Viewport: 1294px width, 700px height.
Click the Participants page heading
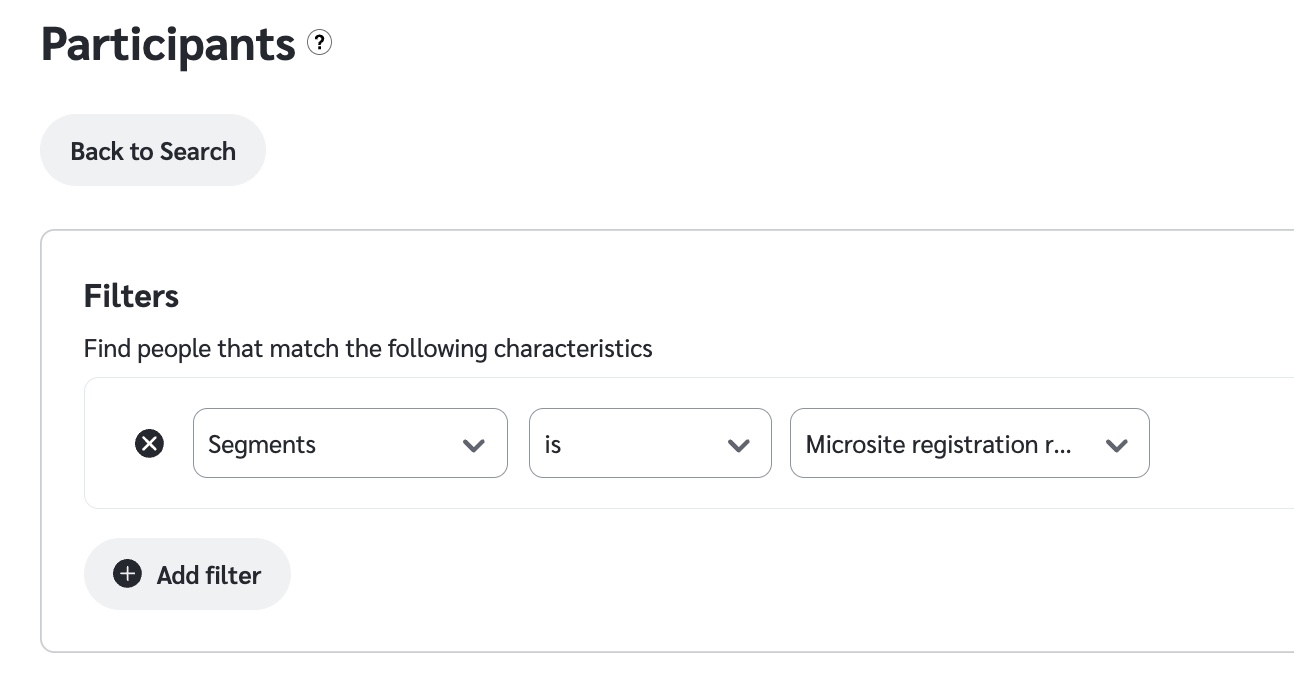168,45
